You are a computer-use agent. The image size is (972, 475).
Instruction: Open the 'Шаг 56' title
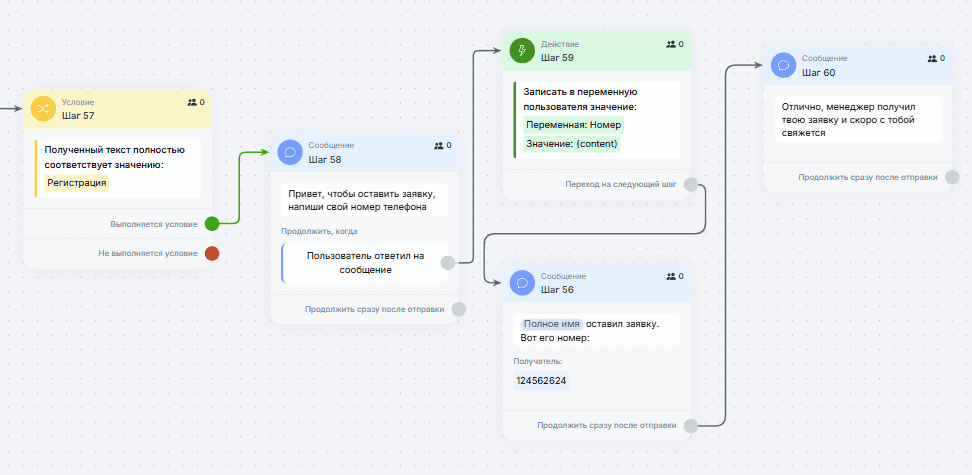click(x=557, y=290)
